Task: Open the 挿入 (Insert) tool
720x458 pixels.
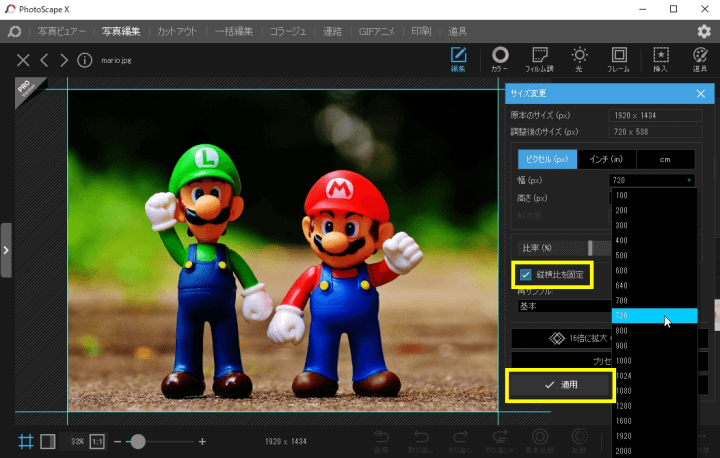Action: (x=660, y=59)
